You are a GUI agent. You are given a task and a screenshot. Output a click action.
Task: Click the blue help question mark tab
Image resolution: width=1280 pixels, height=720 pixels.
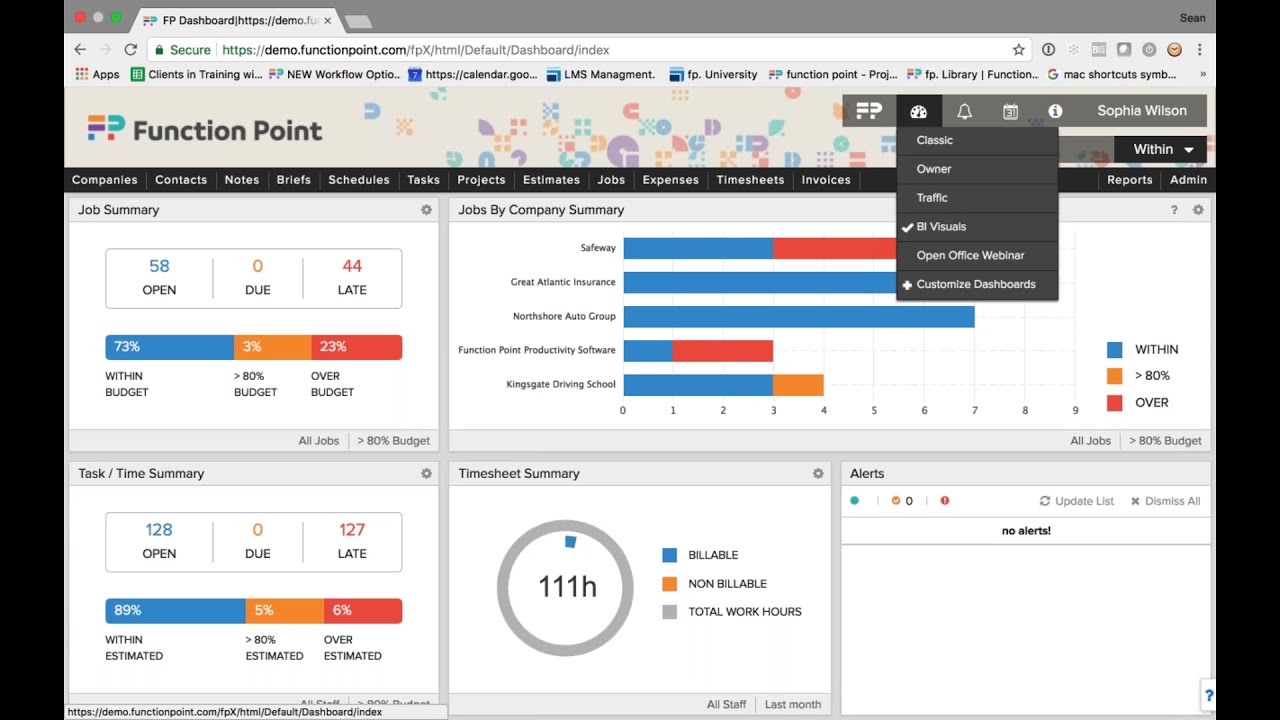click(x=1208, y=696)
